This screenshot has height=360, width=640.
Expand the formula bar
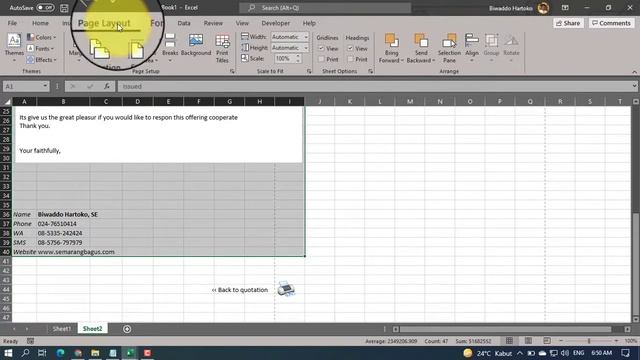(634, 86)
